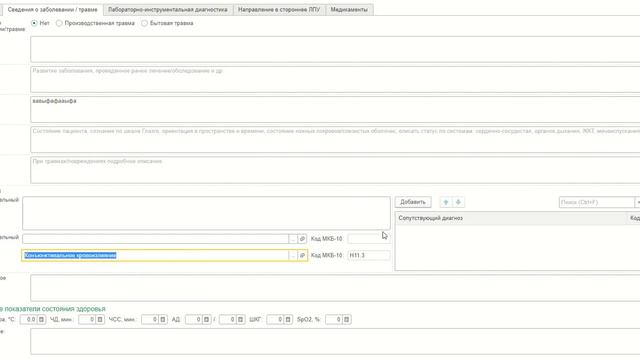Open calculator for the SpO2, % field
The width and height of the screenshot is (640, 360).
click(347, 320)
